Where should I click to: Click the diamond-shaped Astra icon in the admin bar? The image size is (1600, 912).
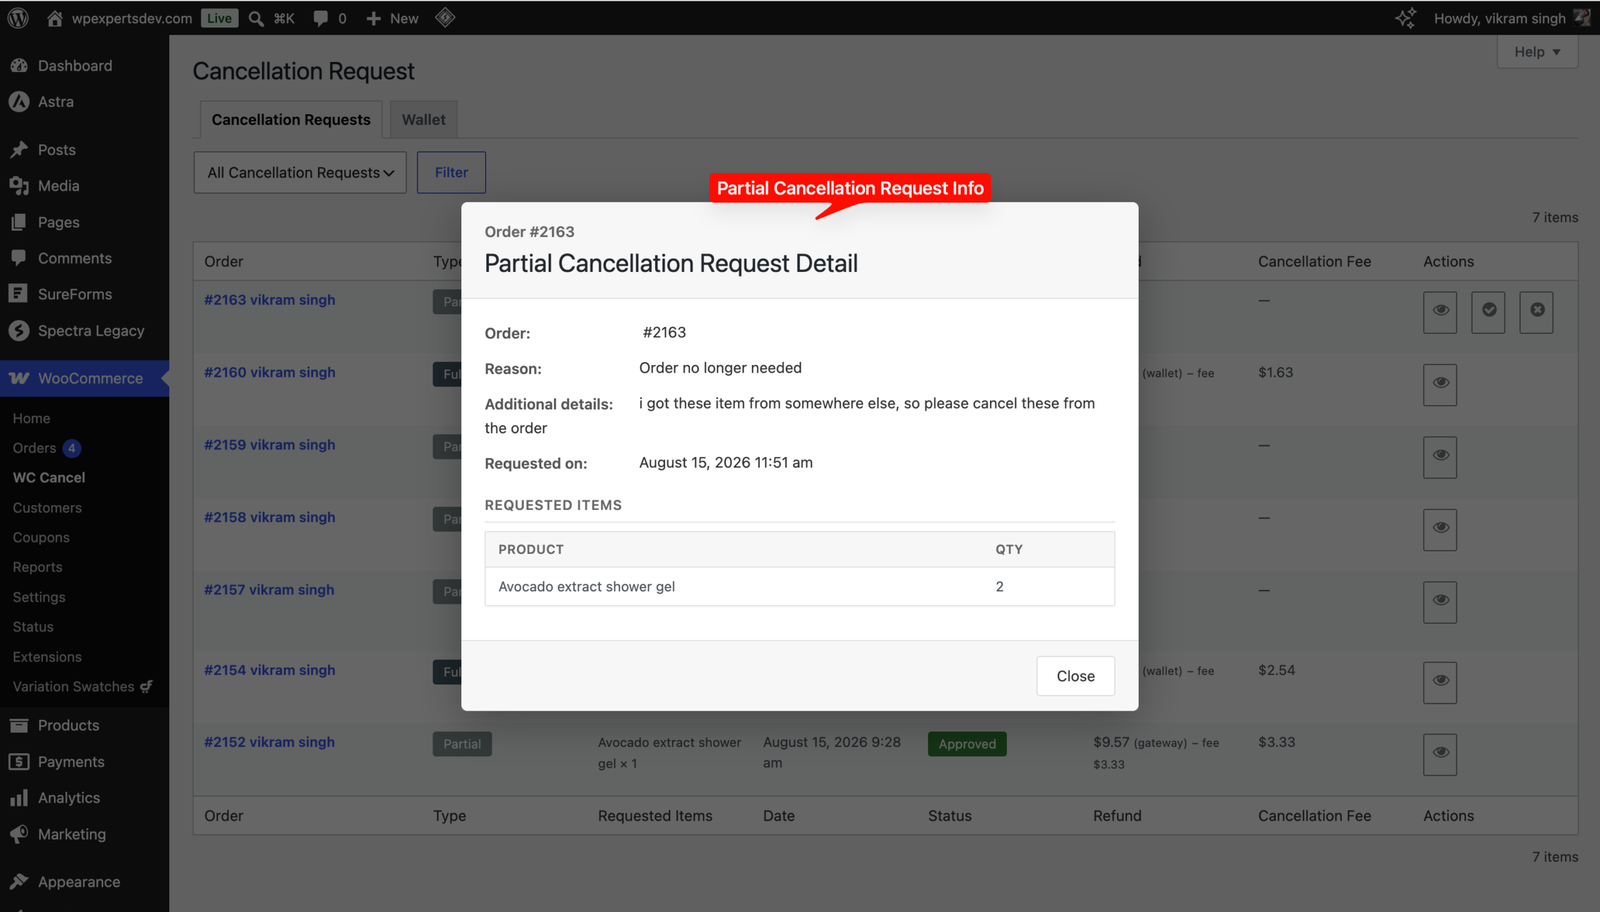coord(445,18)
